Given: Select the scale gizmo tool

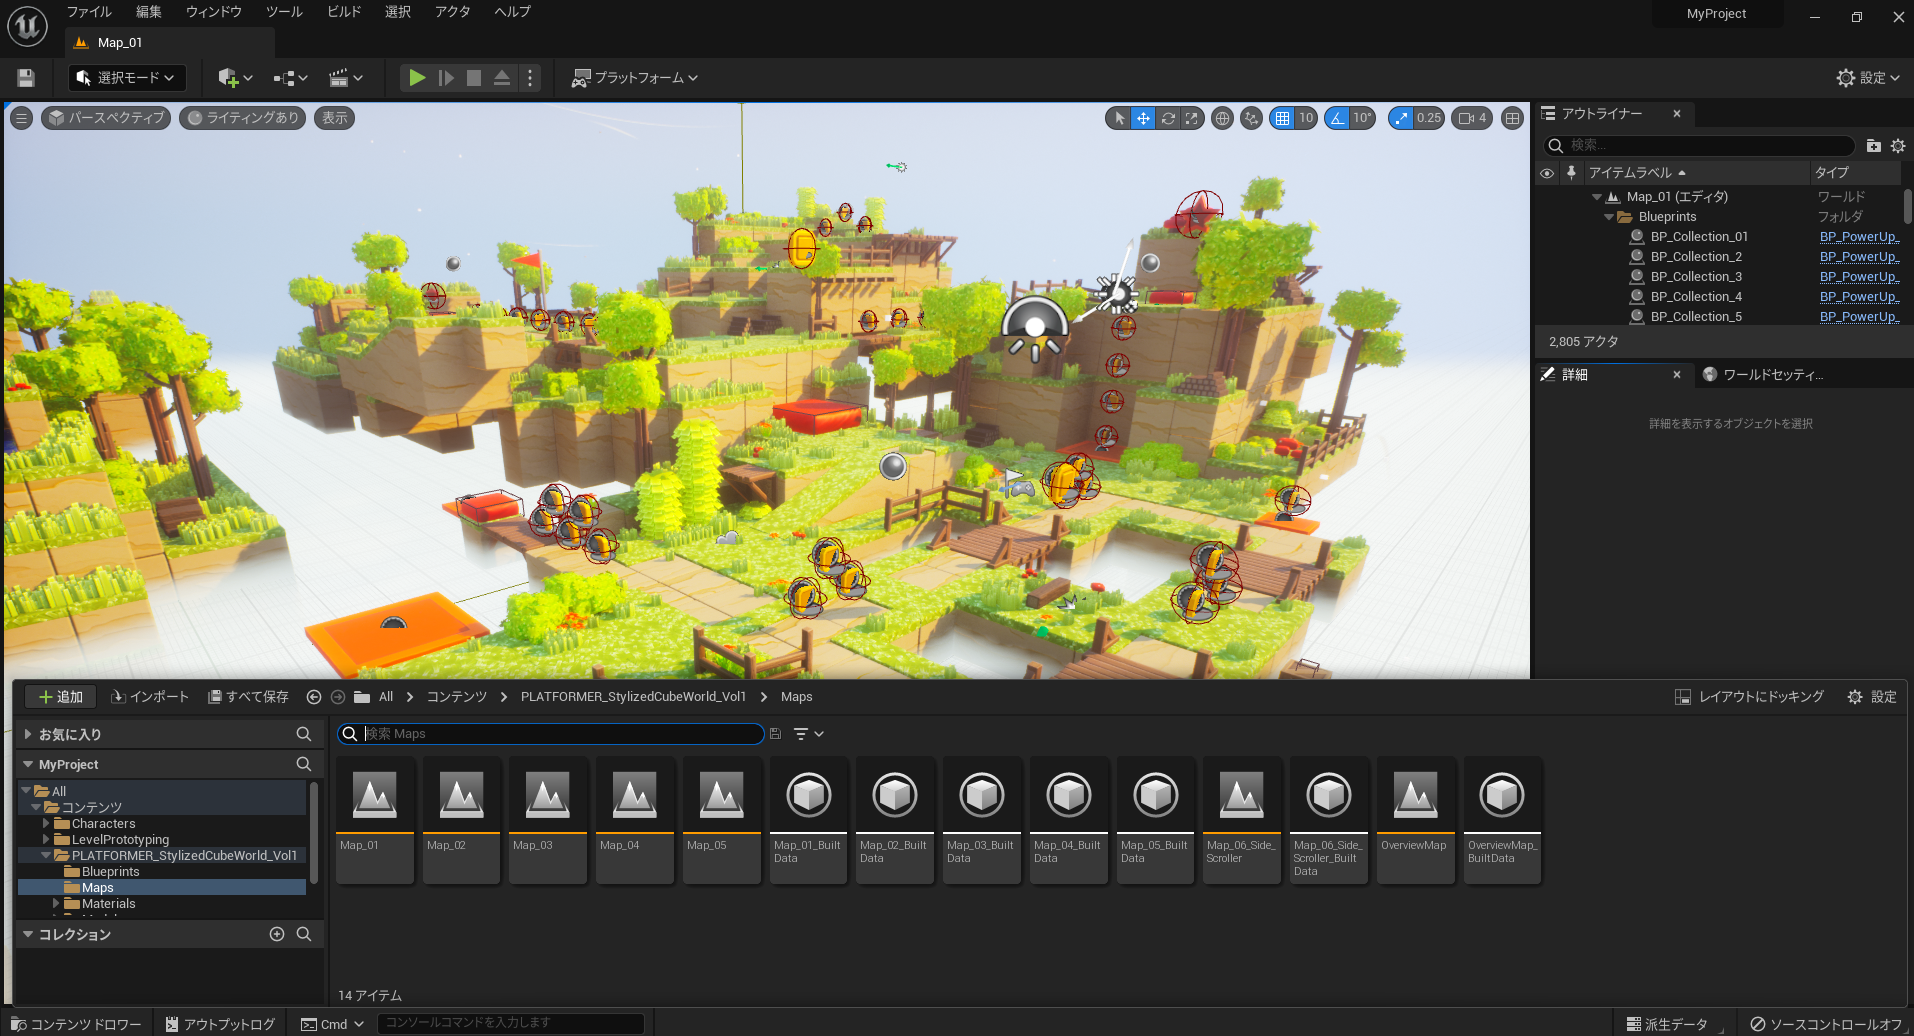Looking at the screenshot, I should pos(1191,118).
